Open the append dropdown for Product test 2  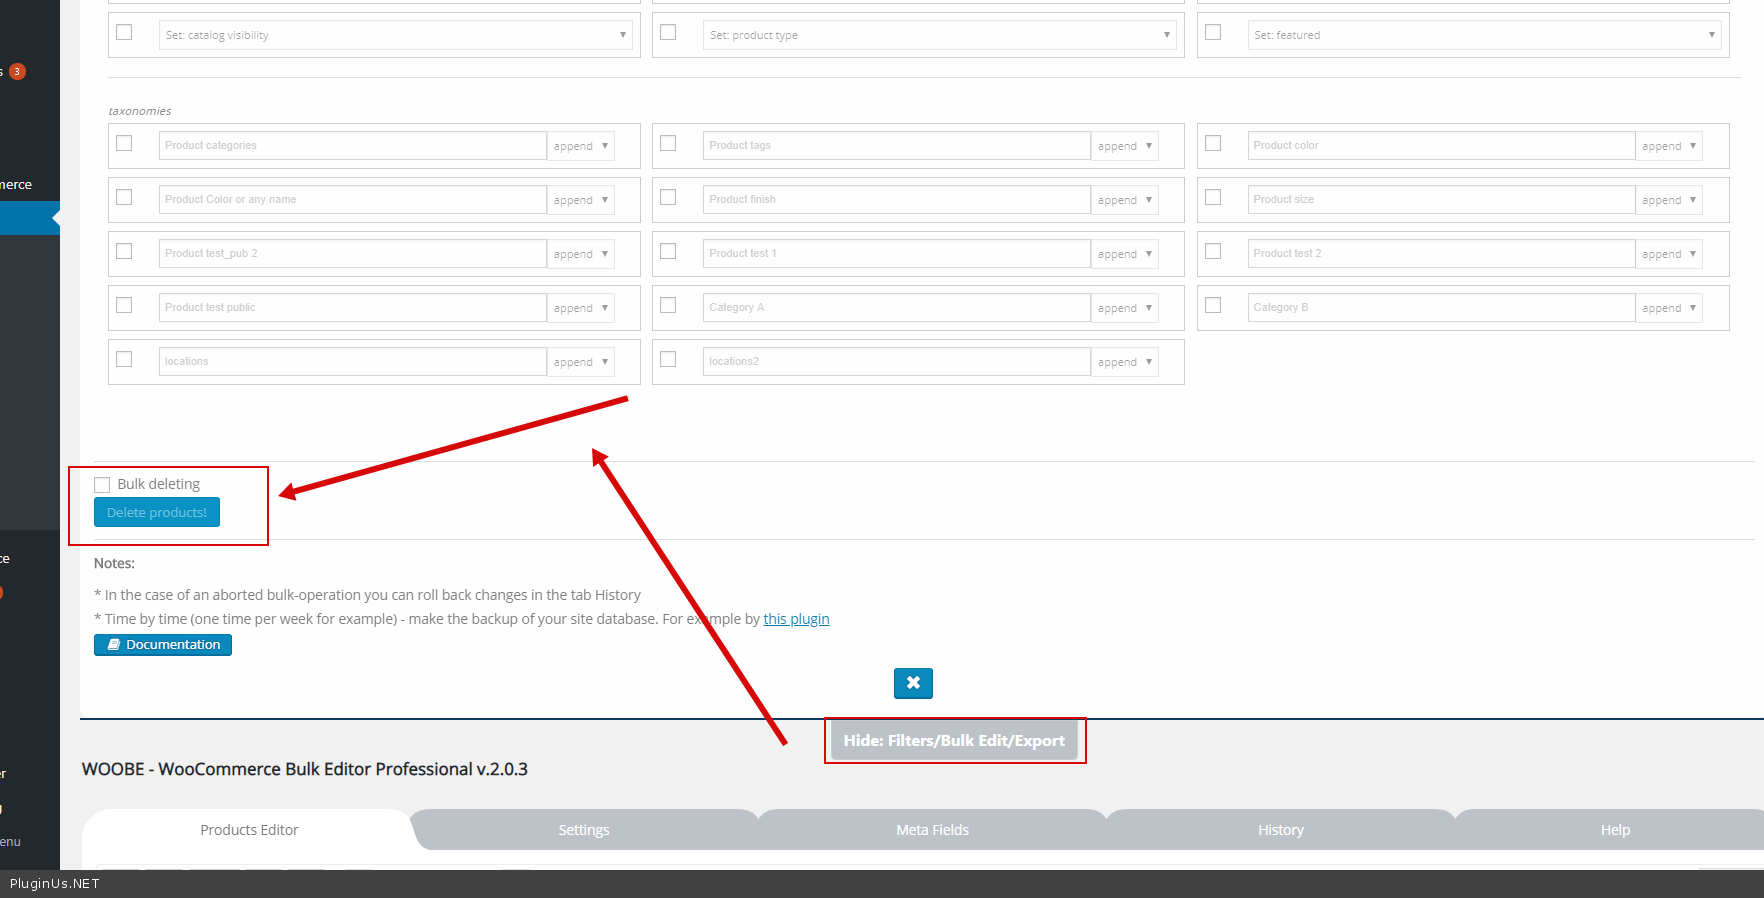(1669, 254)
